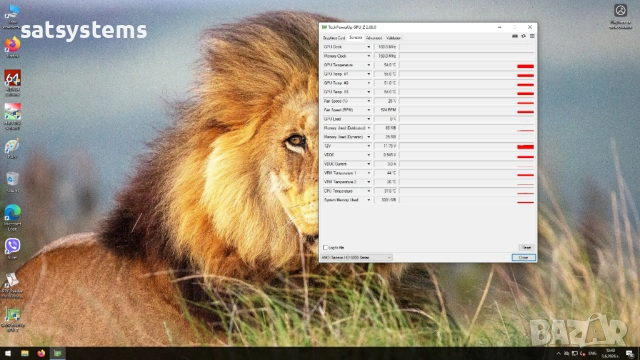This screenshot has height=360, width=640.
Task: Open the desktop shortcut above GPU-Z shortcut
Action: point(12,285)
